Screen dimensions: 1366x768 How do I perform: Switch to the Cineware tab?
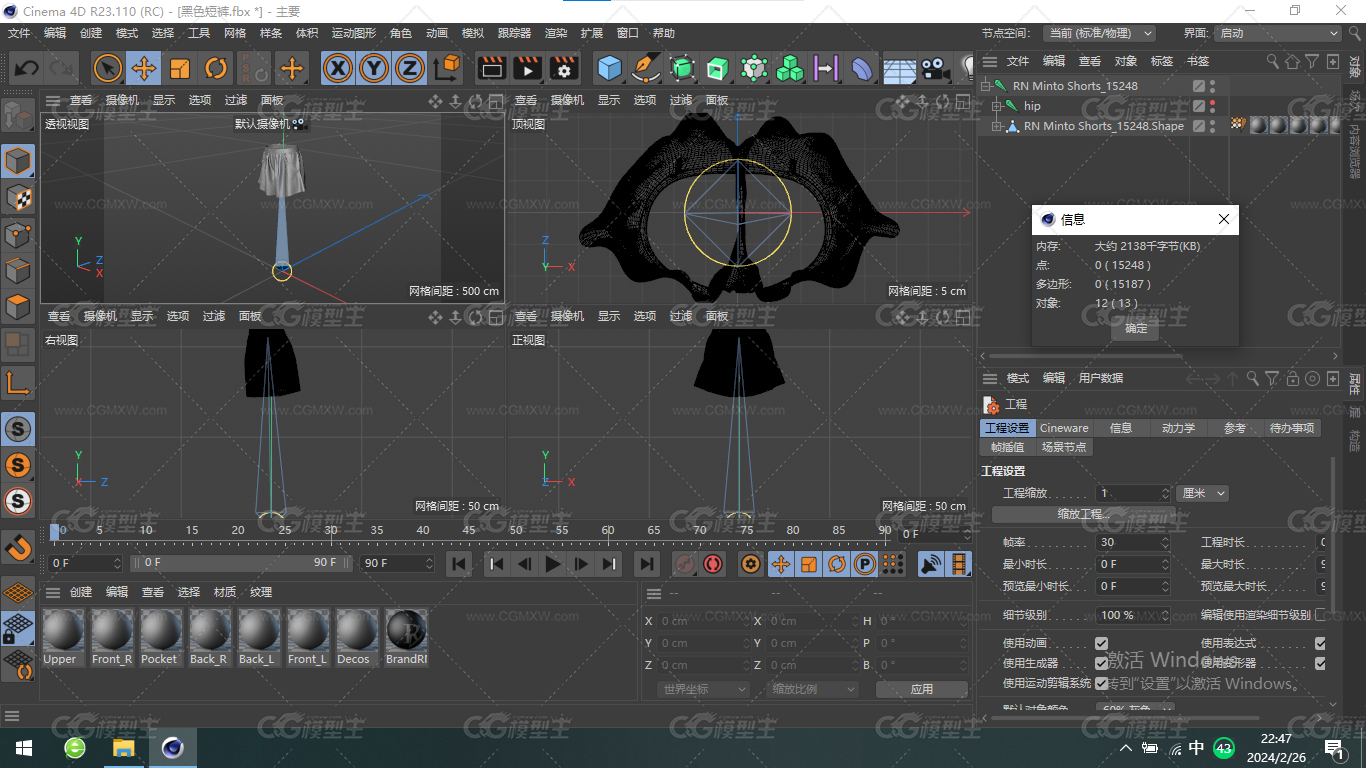coord(1064,428)
